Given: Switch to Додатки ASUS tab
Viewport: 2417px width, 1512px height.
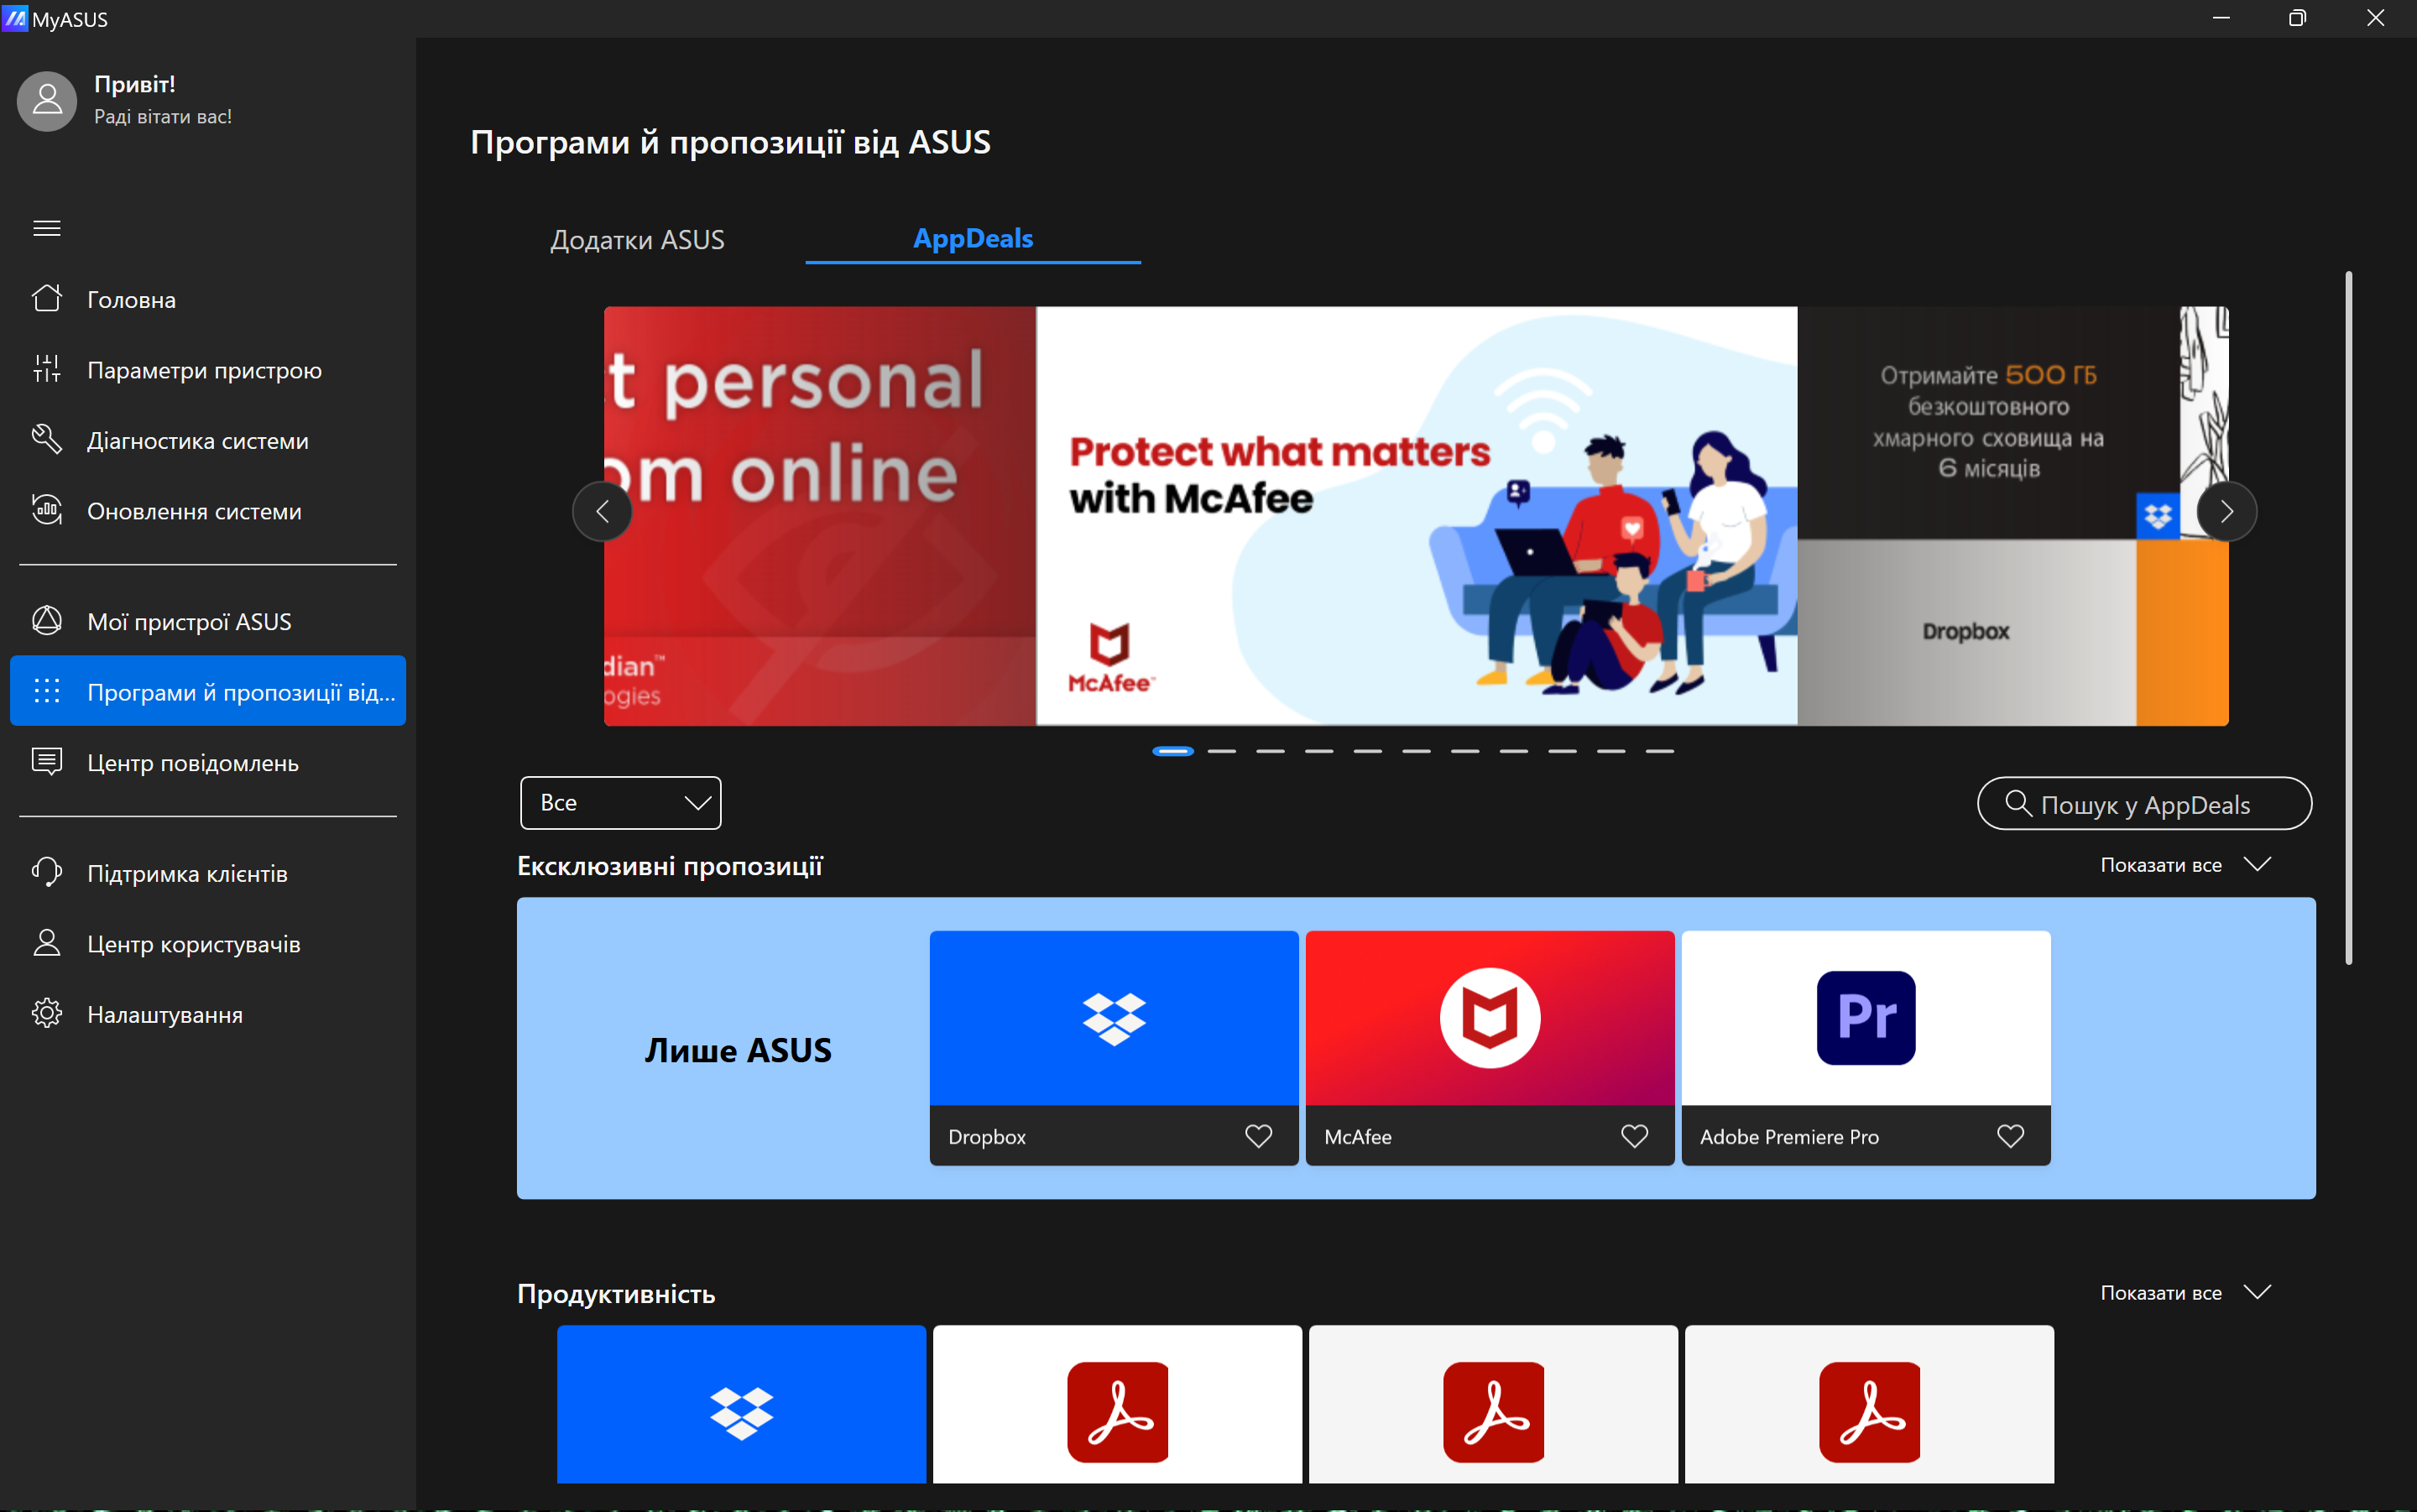Looking at the screenshot, I should pos(637,240).
